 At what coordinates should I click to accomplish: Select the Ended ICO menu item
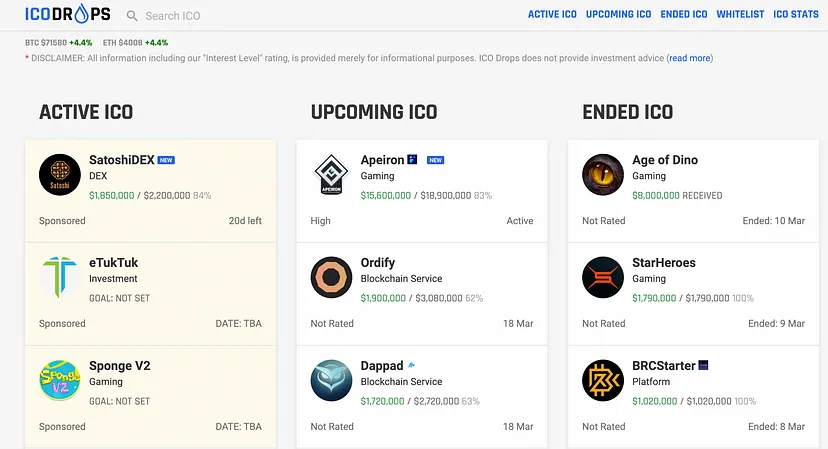tap(684, 15)
